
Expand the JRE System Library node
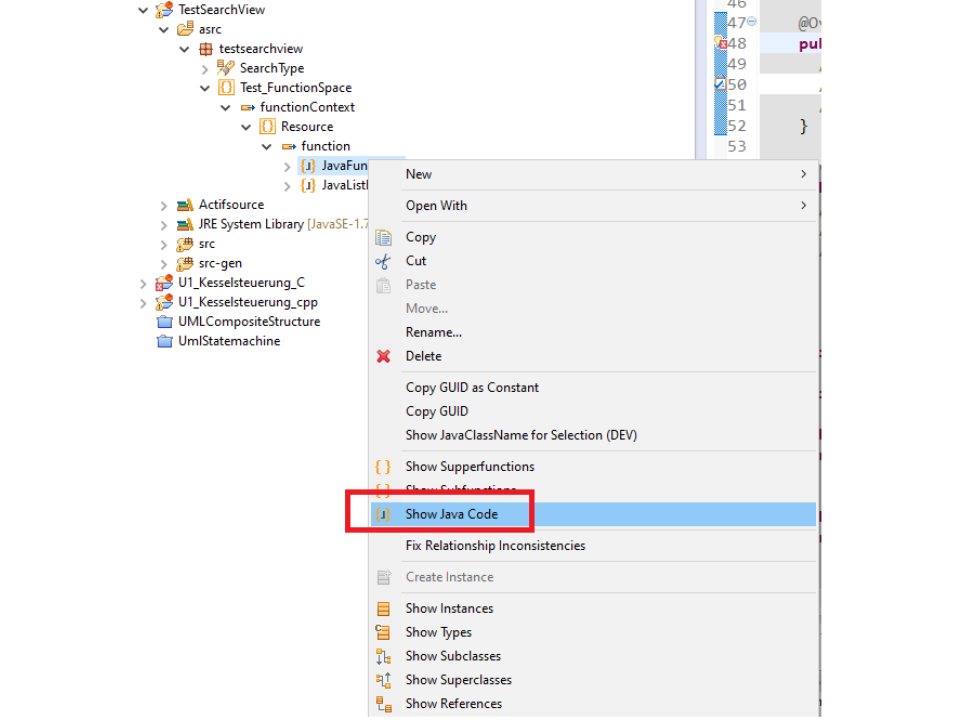click(164, 225)
